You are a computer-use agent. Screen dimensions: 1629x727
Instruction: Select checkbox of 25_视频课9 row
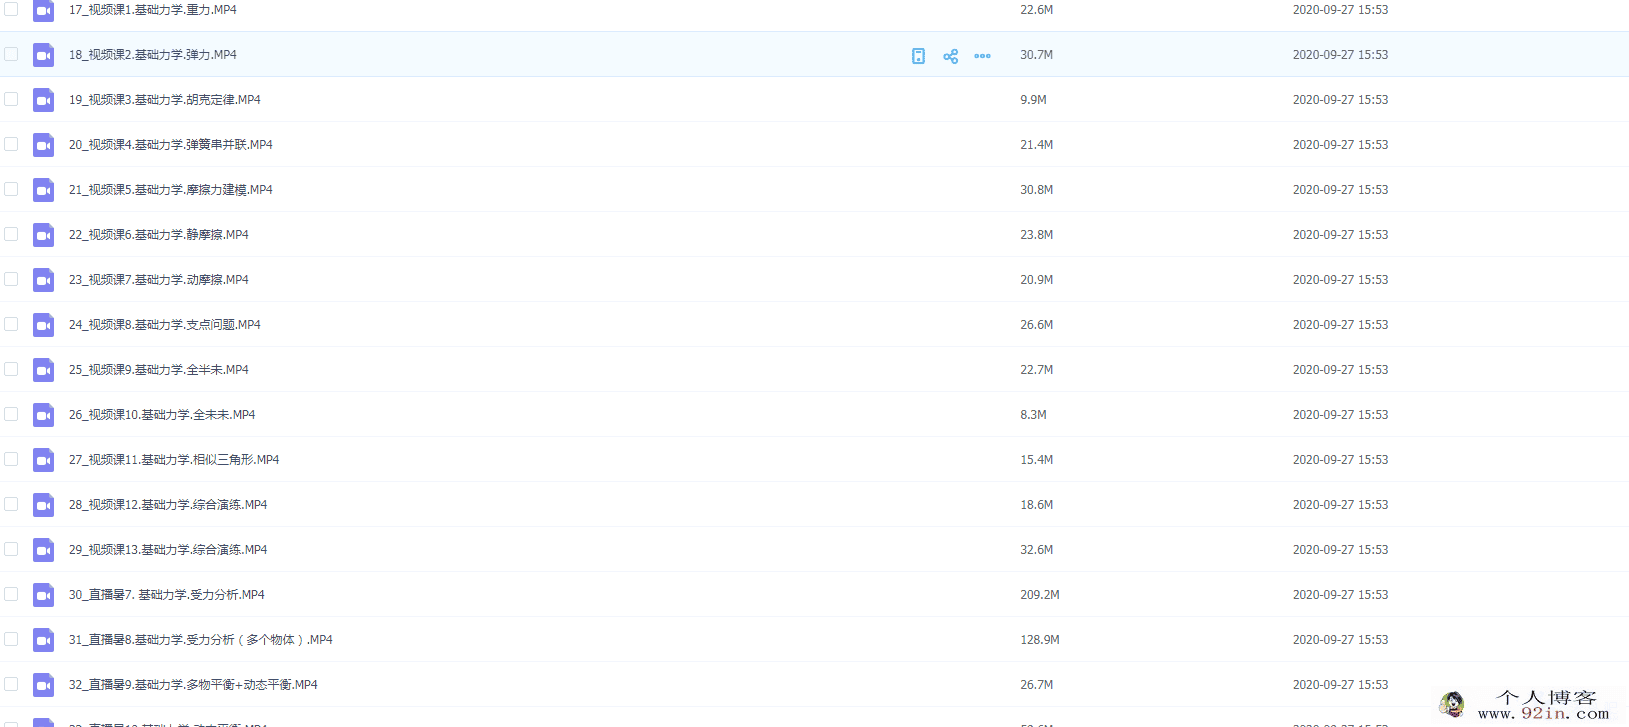[11, 369]
